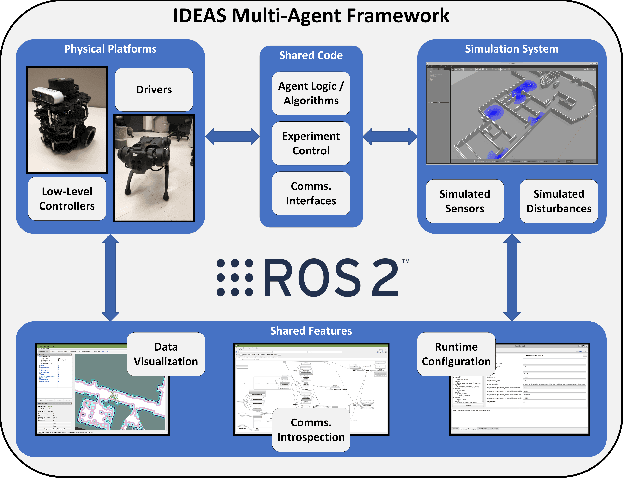This screenshot has width=624, height=478.
Task: Click the Simulated Disturbances box
Action: click(x=556, y=201)
